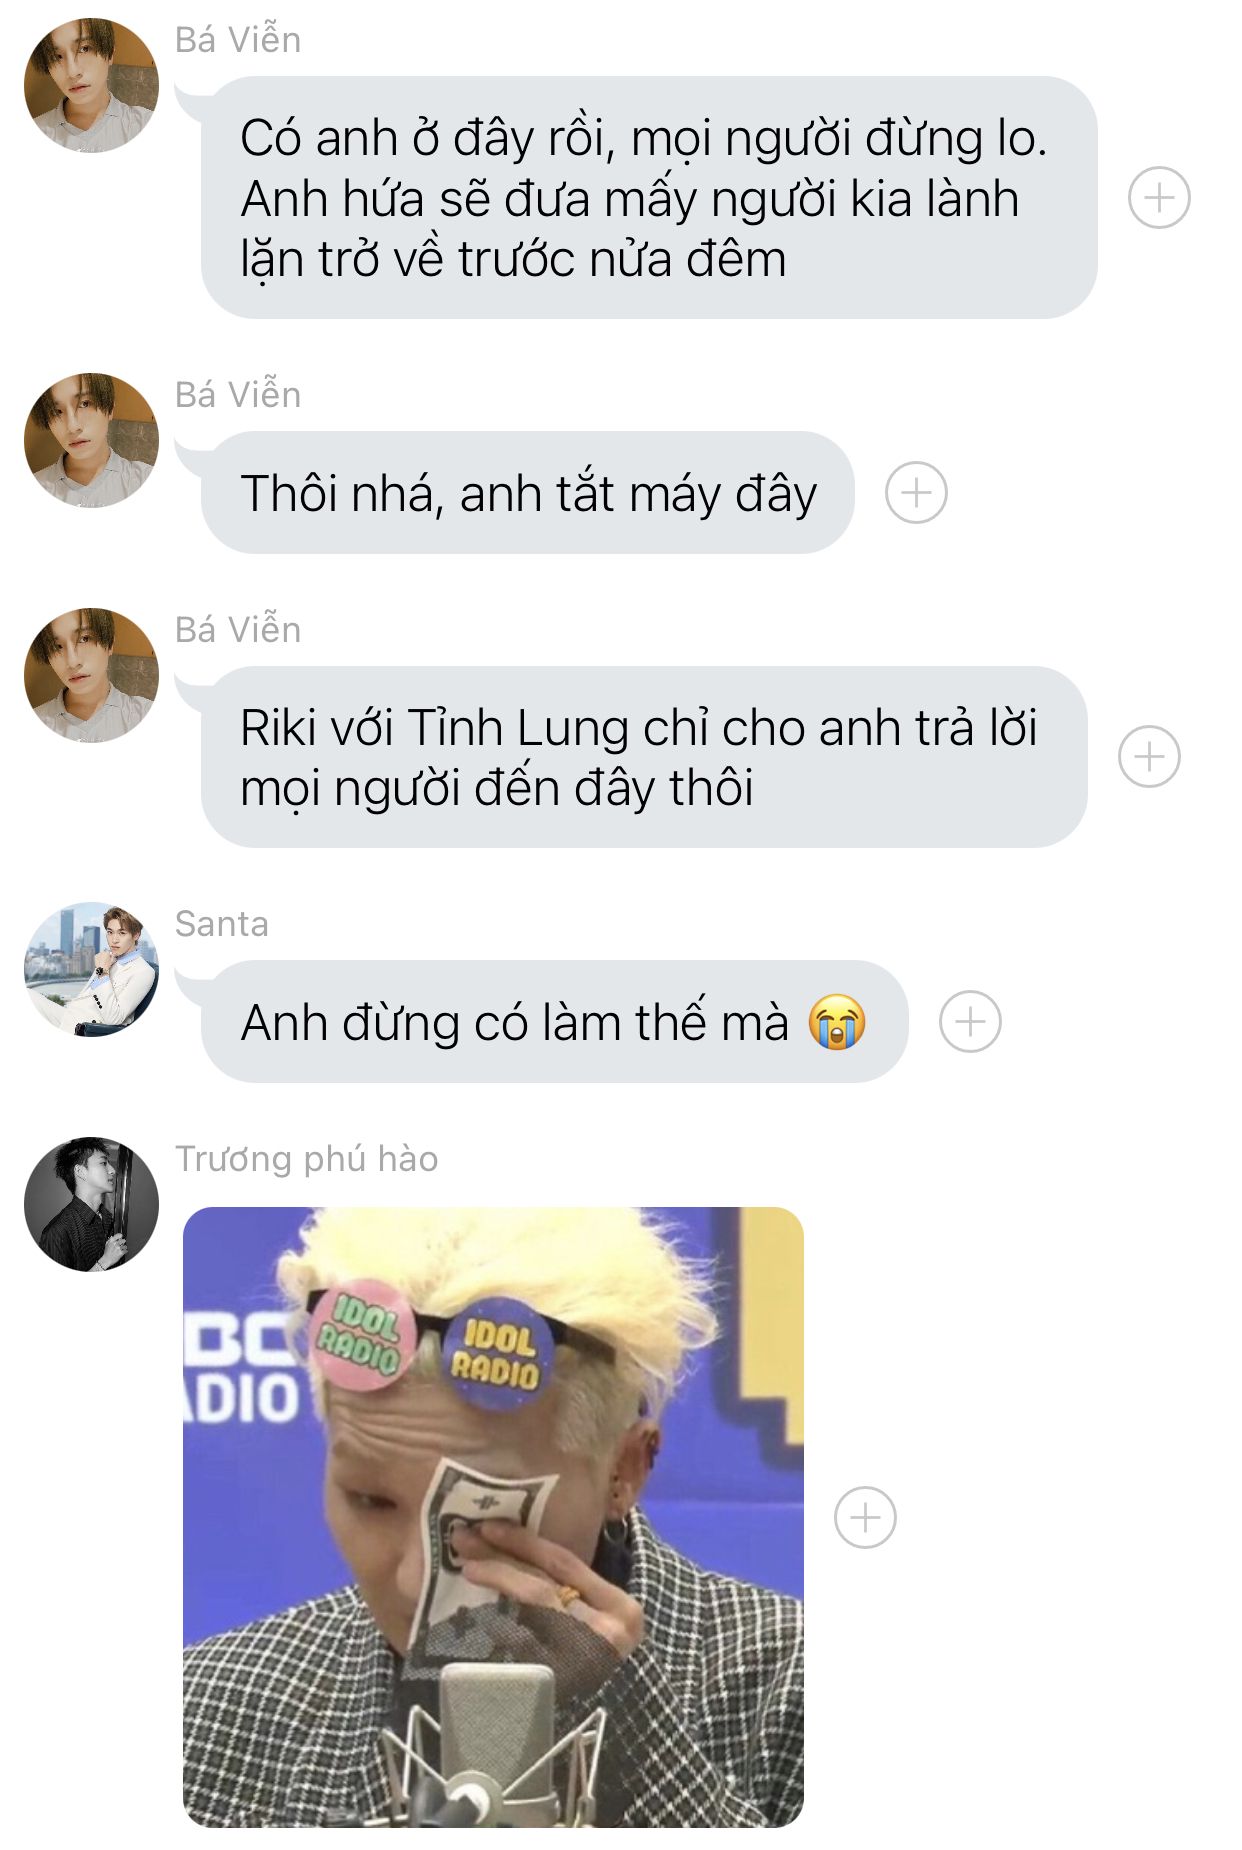This screenshot has height=1850, width=1242.
Task: Open the Idol Radio crying image
Action: coord(493,1517)
